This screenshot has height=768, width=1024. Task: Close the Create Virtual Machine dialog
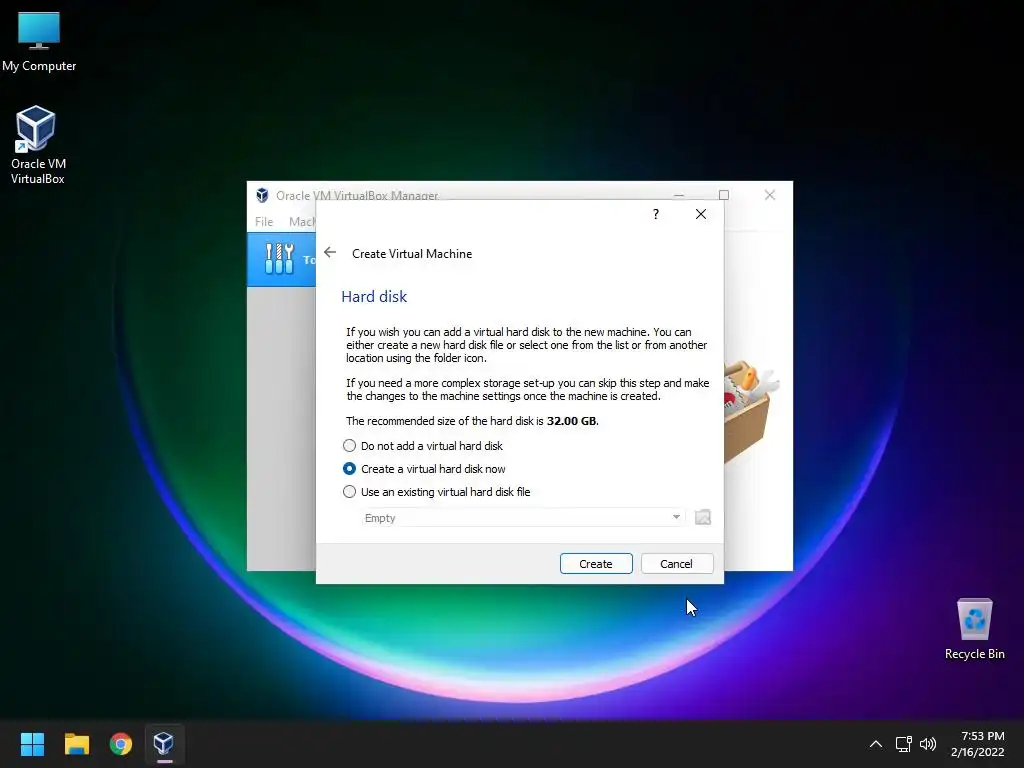coord(701,214)
